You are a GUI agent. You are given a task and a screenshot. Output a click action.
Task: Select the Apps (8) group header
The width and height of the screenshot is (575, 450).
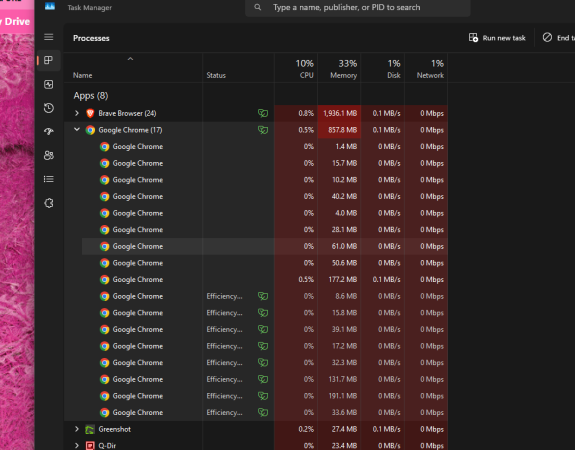tap(91, 96)
